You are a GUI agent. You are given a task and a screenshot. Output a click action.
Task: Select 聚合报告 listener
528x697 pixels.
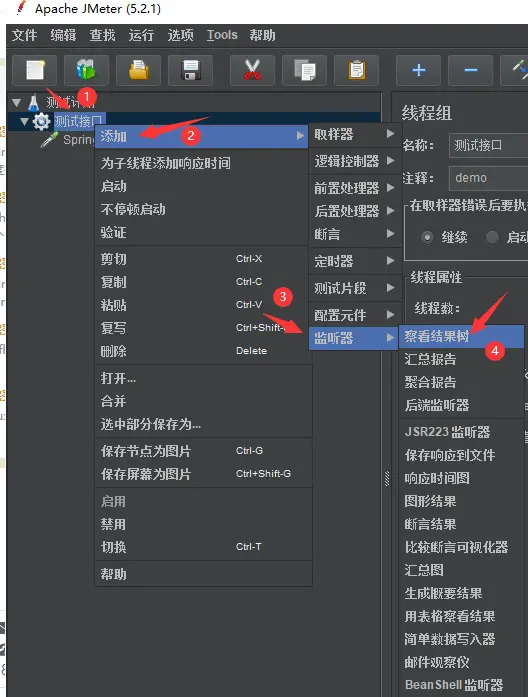[461, 382]
